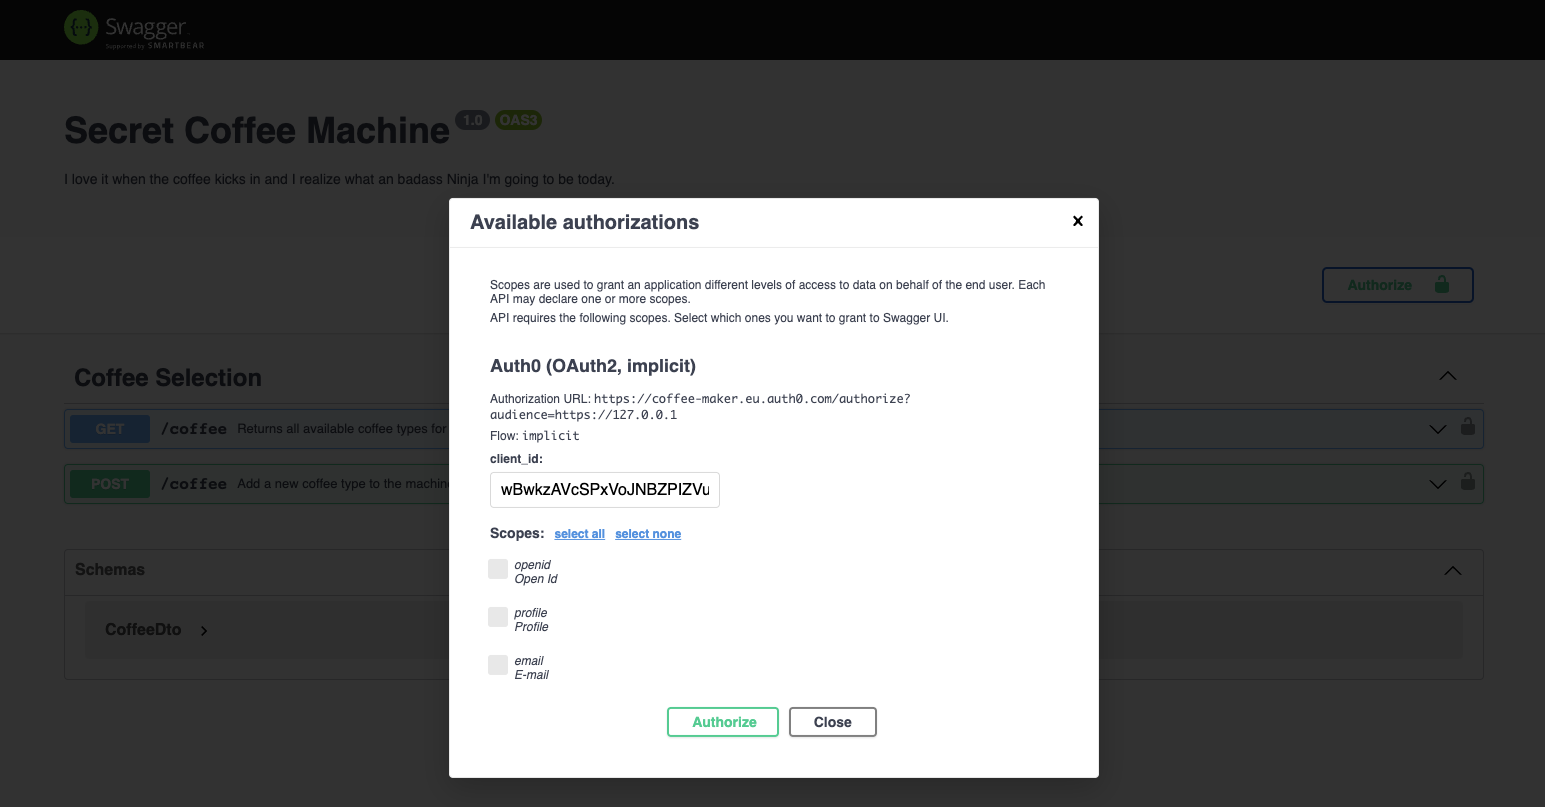Screen dimensions: 1545x807
Task: Check the profile scope checkbox
Action: coord(498,617)
